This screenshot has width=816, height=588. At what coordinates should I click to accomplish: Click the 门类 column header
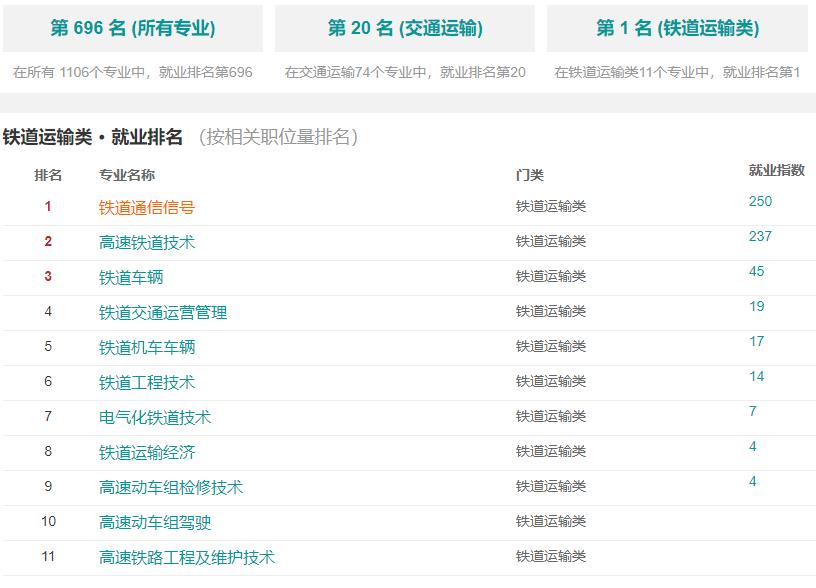pos(529,175)
